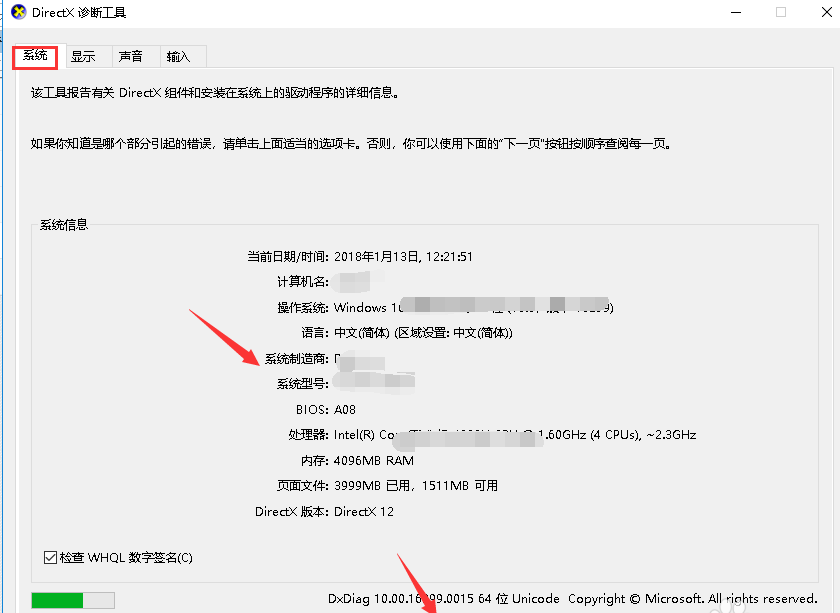Select the 系统 tab
This screenshot has width=840, height=613.
tap(34, 56)
